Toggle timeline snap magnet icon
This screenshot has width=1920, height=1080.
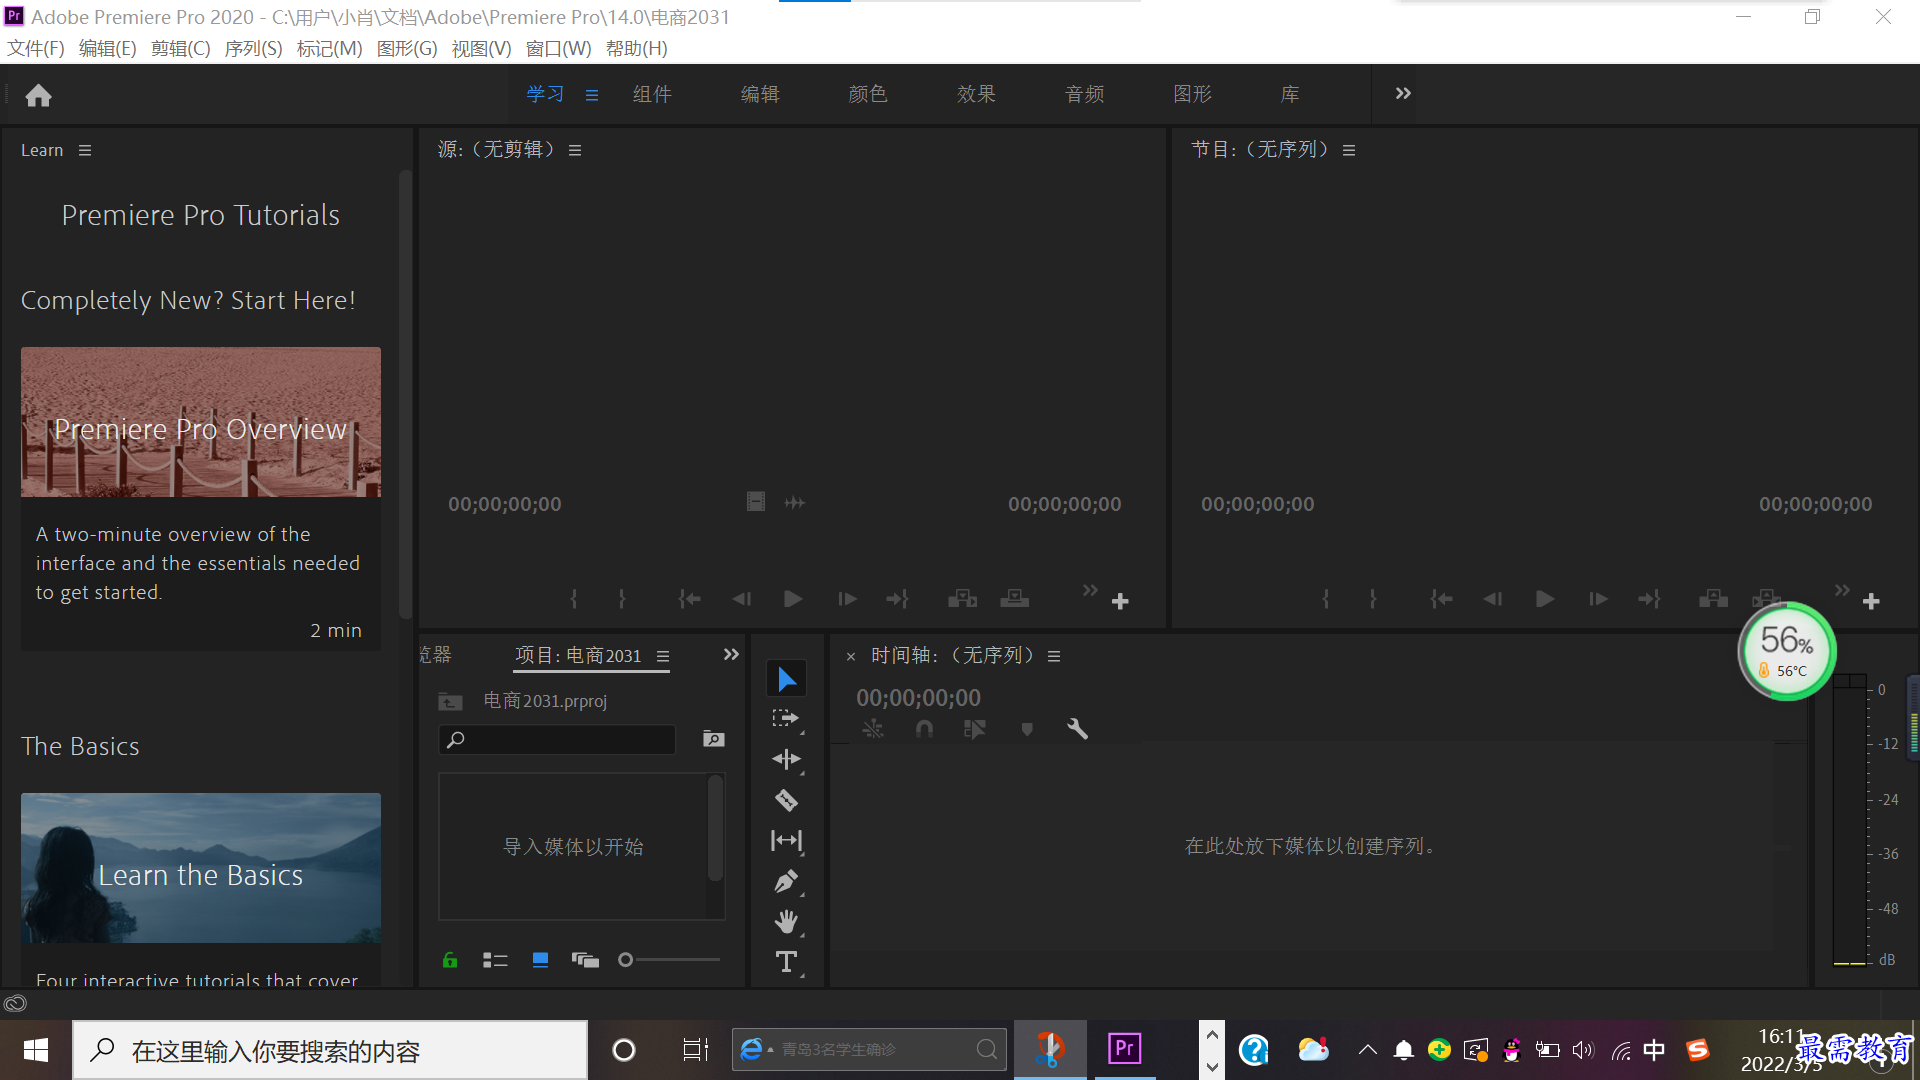tap(924, 729)
